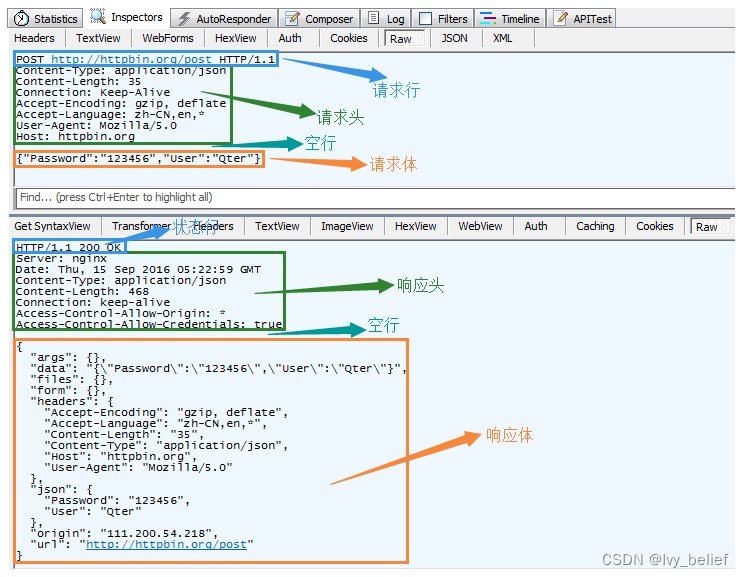Open the WebForms request tab
This screenshot has width=744, height=577.
(168, 38)
